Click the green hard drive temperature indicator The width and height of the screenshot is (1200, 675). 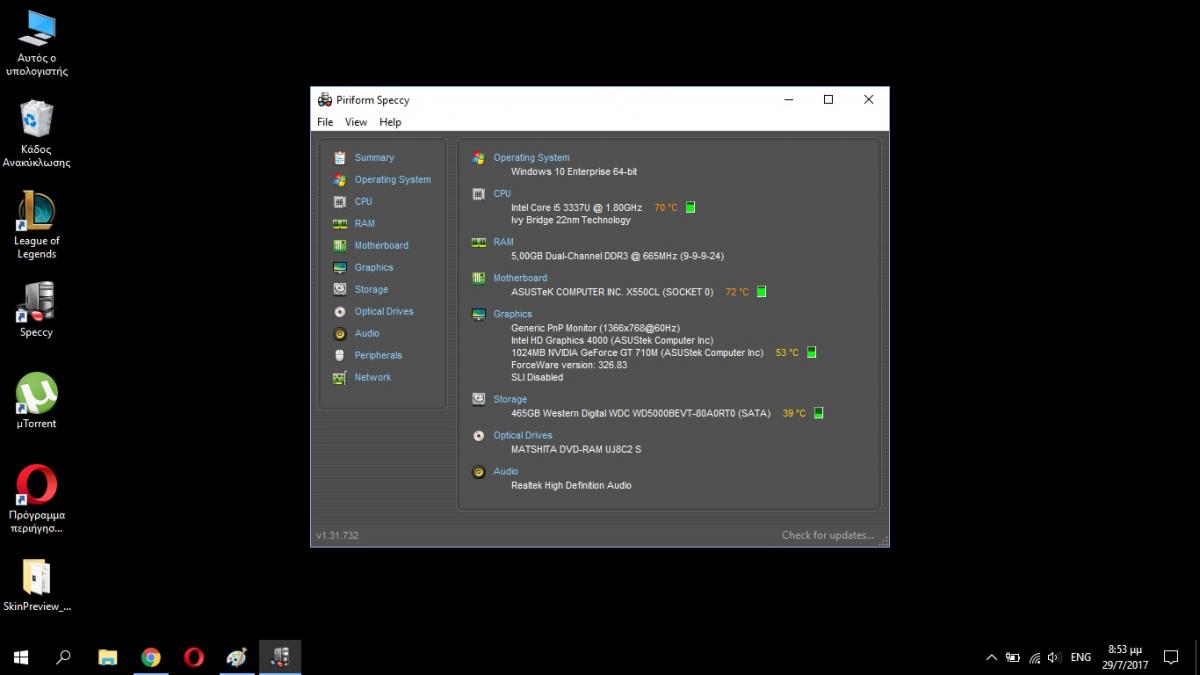tap(818, 413)
